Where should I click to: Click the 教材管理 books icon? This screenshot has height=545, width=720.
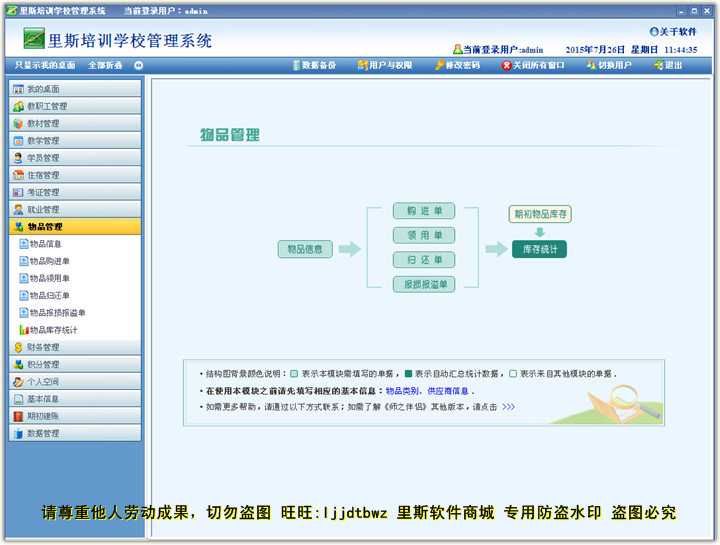(18, 124)
